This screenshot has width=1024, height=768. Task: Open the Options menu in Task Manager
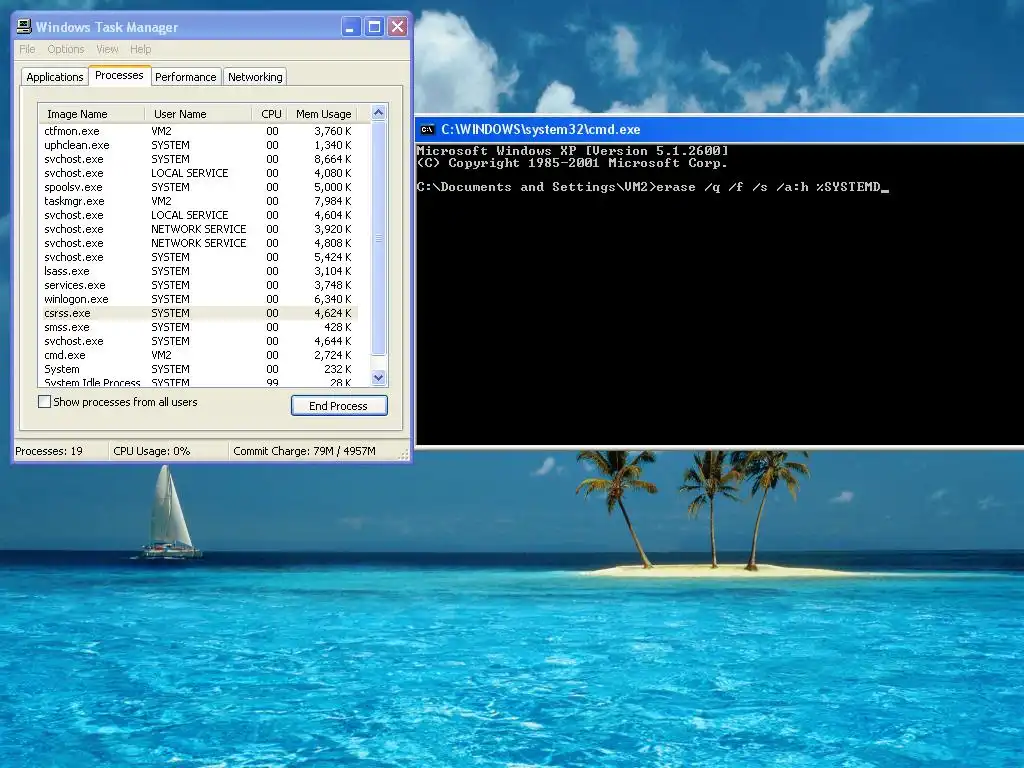pyautogui.click(x=65, y=49)
